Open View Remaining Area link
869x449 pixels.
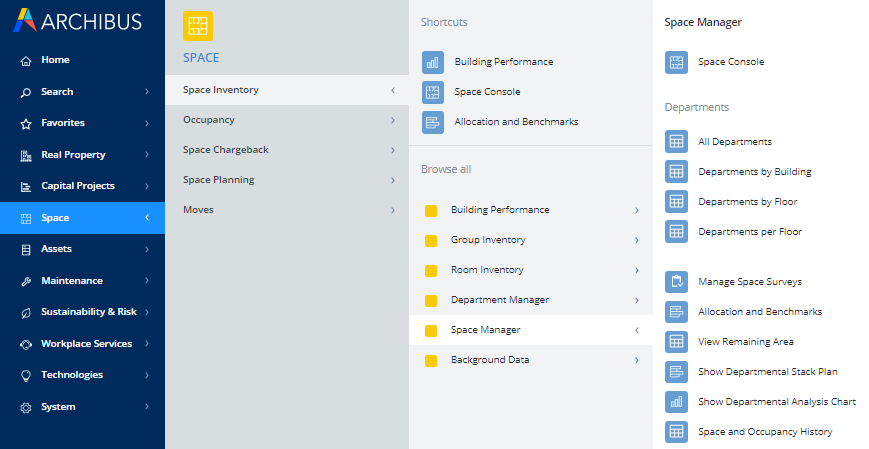tap(745, 342)
